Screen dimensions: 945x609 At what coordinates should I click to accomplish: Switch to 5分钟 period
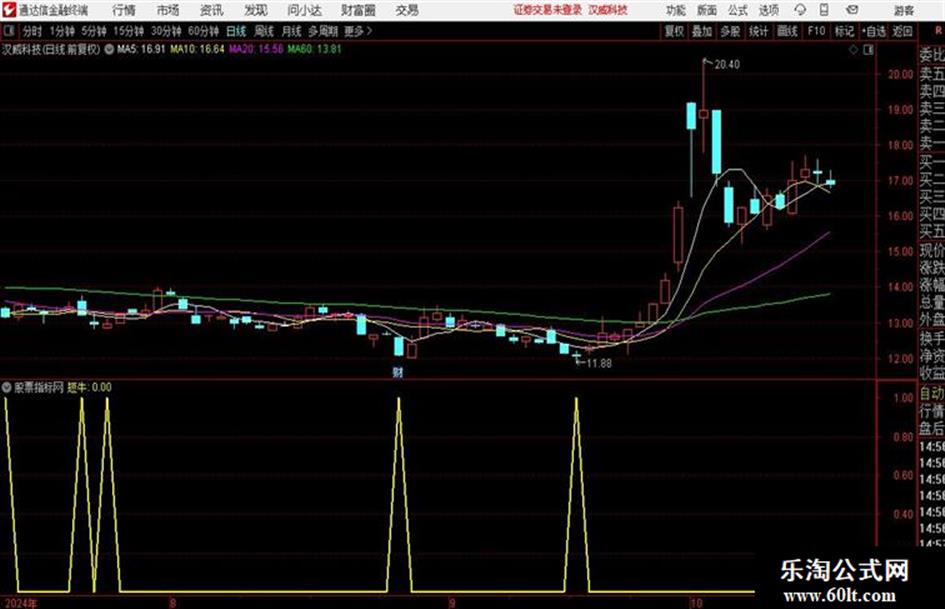[94, 31]
